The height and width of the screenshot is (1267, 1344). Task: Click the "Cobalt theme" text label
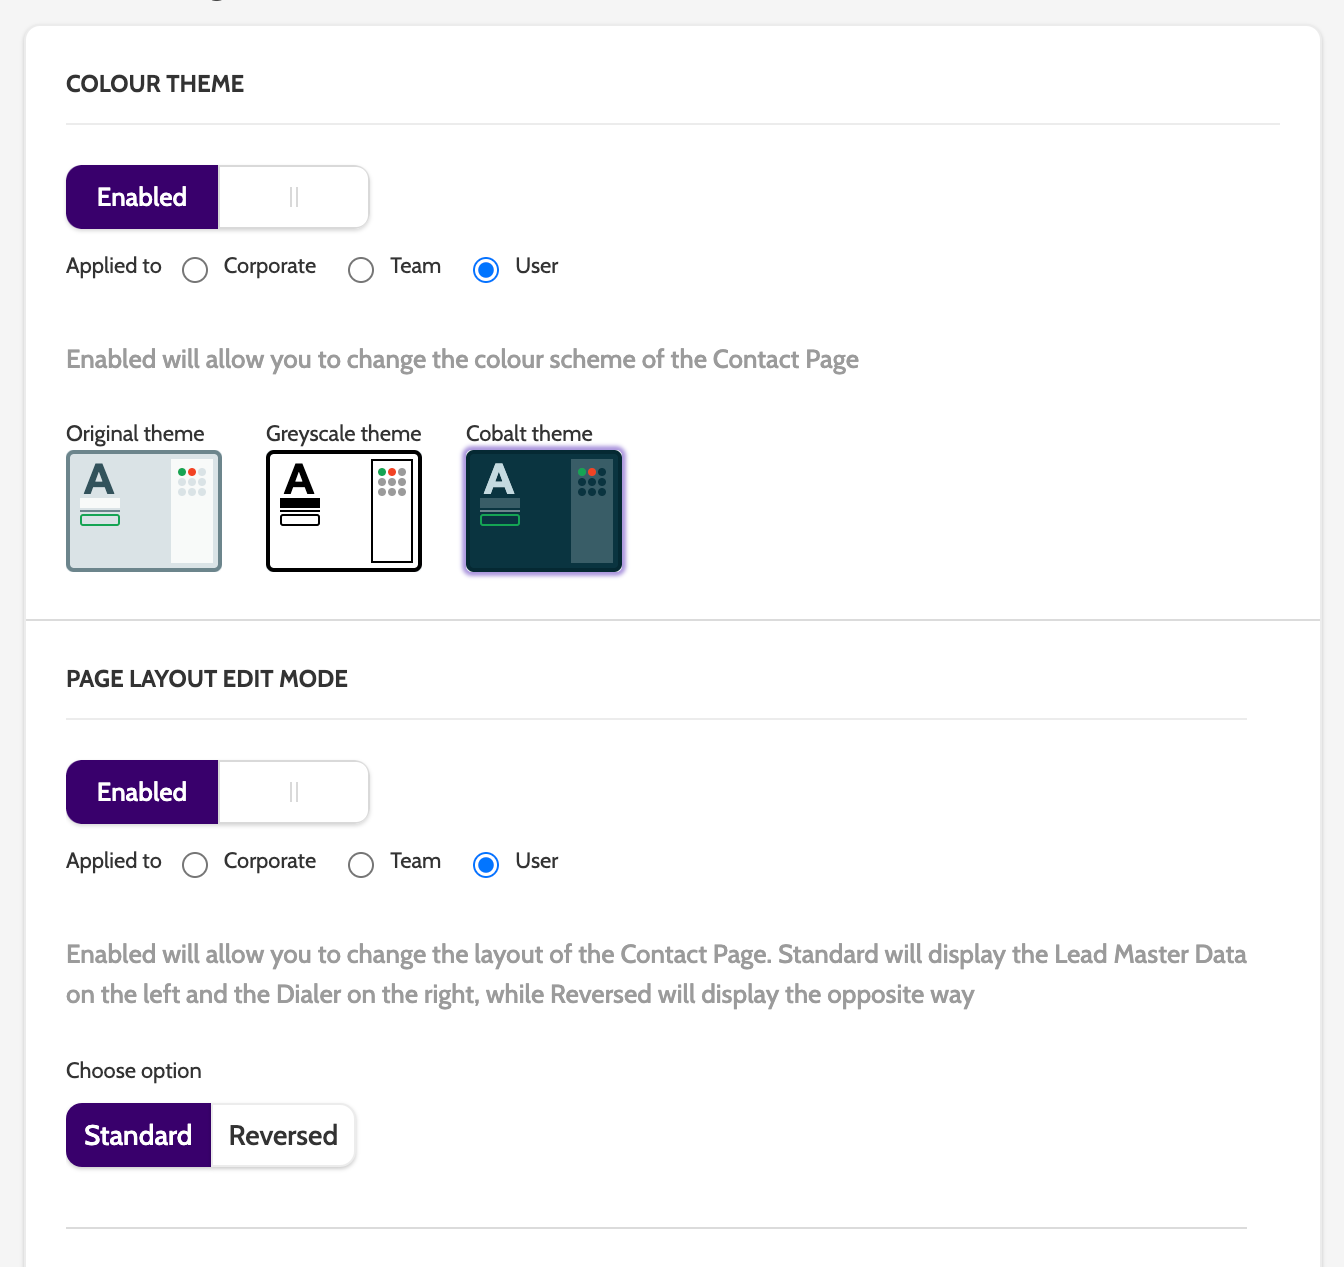(x=529, y=434)
